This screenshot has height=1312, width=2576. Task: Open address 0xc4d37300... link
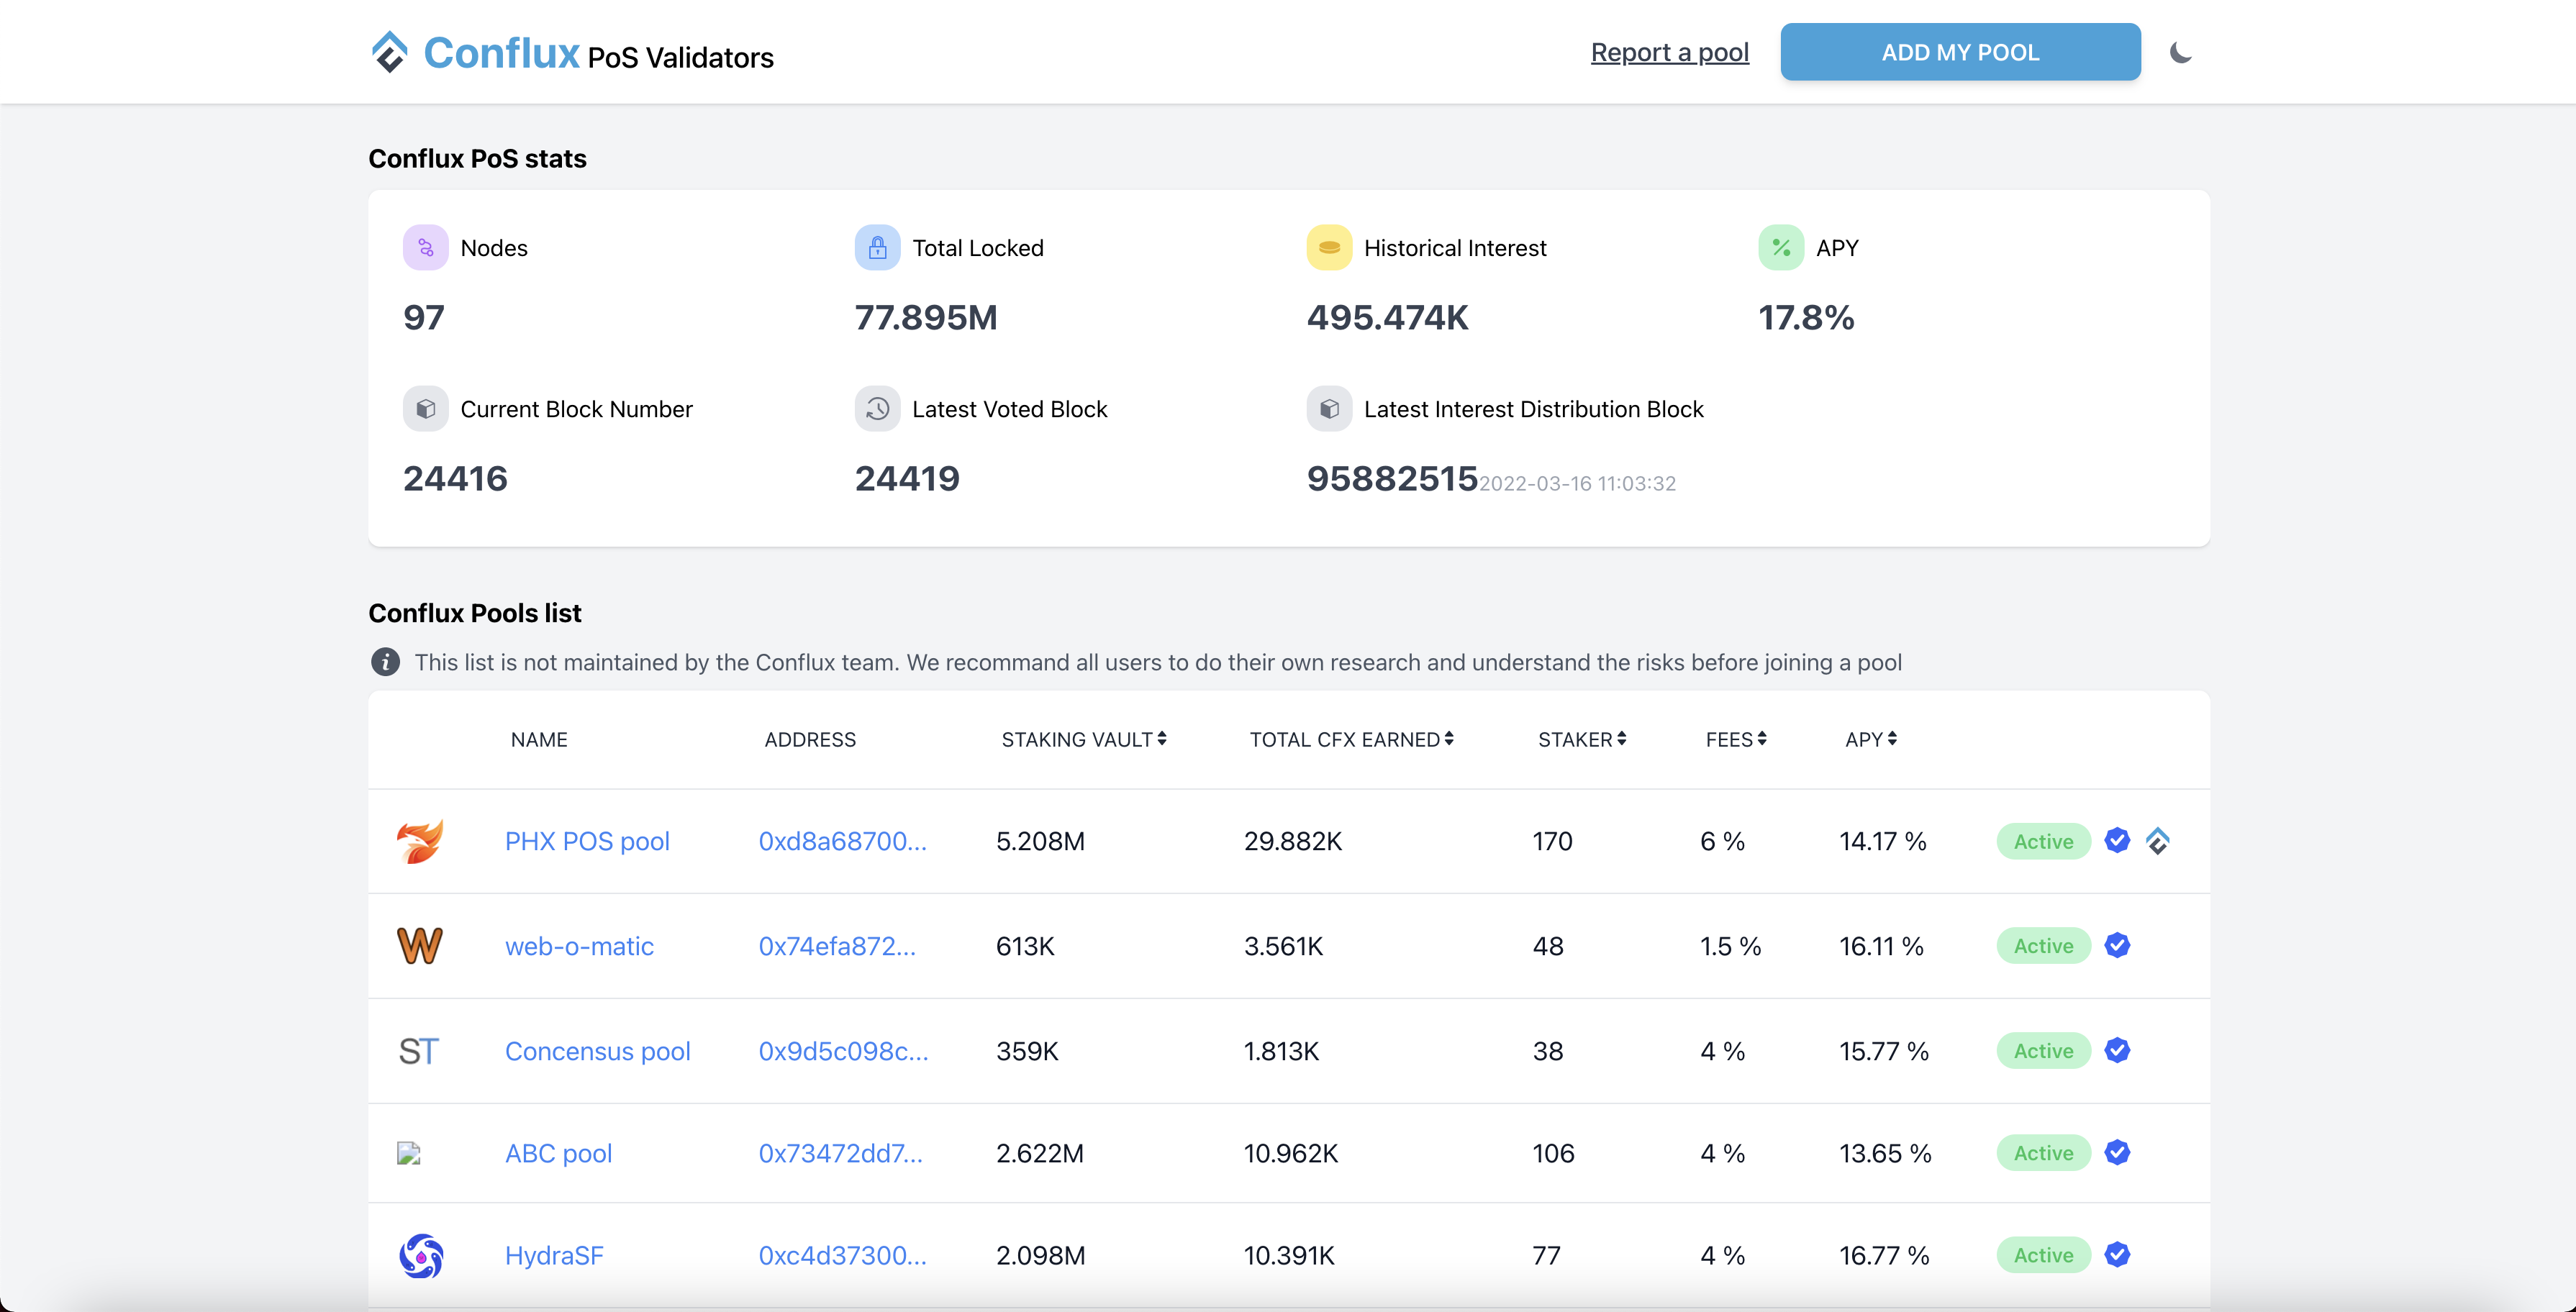[842, 1256]
